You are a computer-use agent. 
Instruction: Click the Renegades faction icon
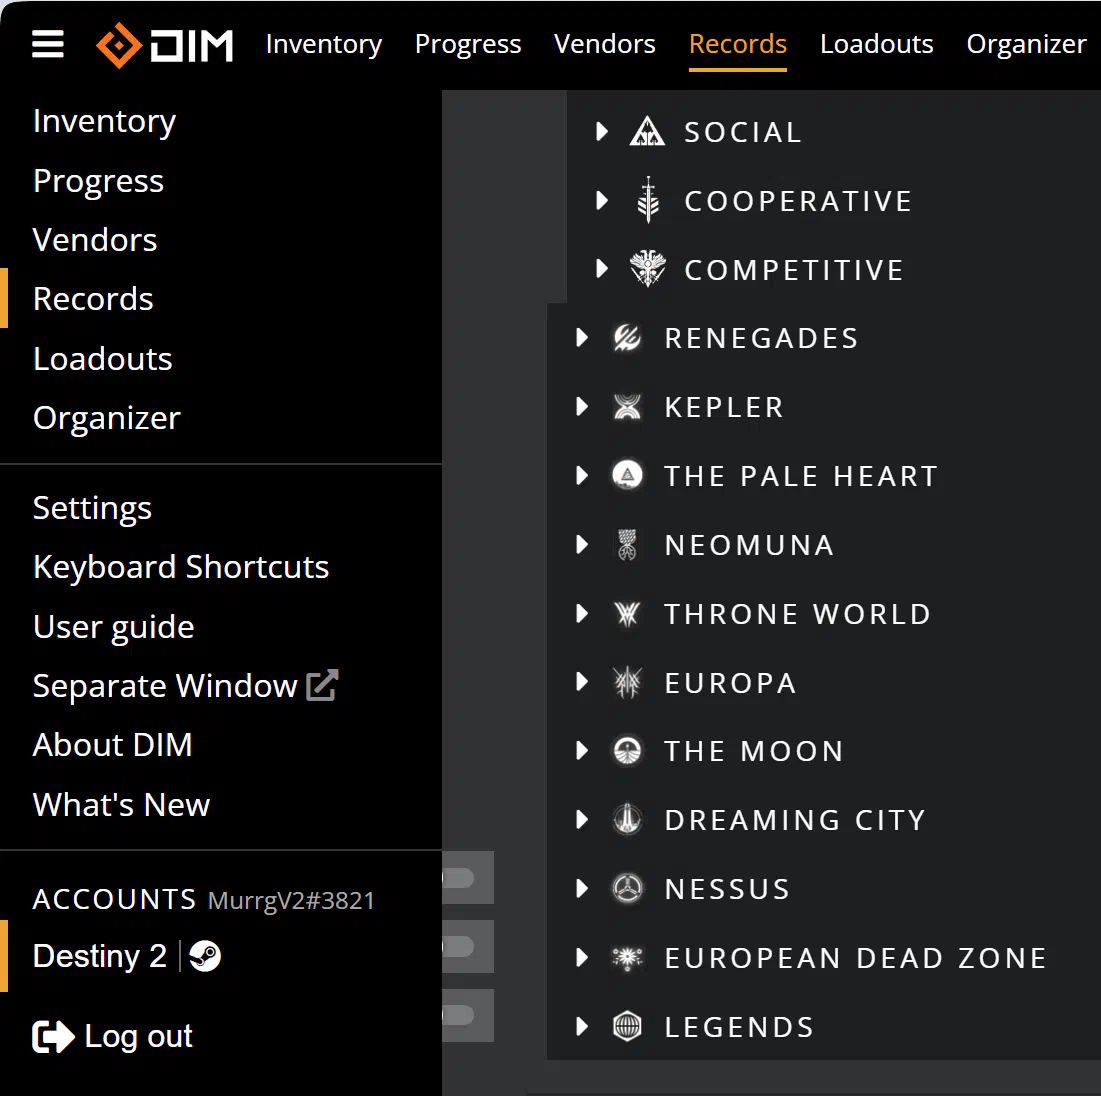point(628,338)
